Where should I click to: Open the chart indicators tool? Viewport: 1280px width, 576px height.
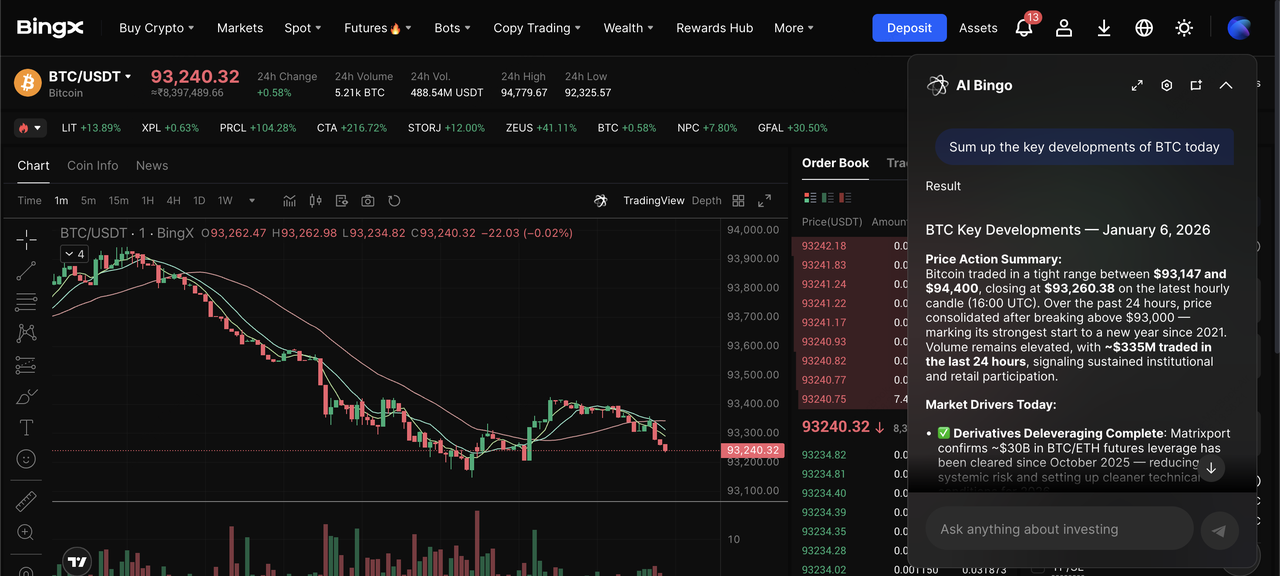click(x=290, y=201)
